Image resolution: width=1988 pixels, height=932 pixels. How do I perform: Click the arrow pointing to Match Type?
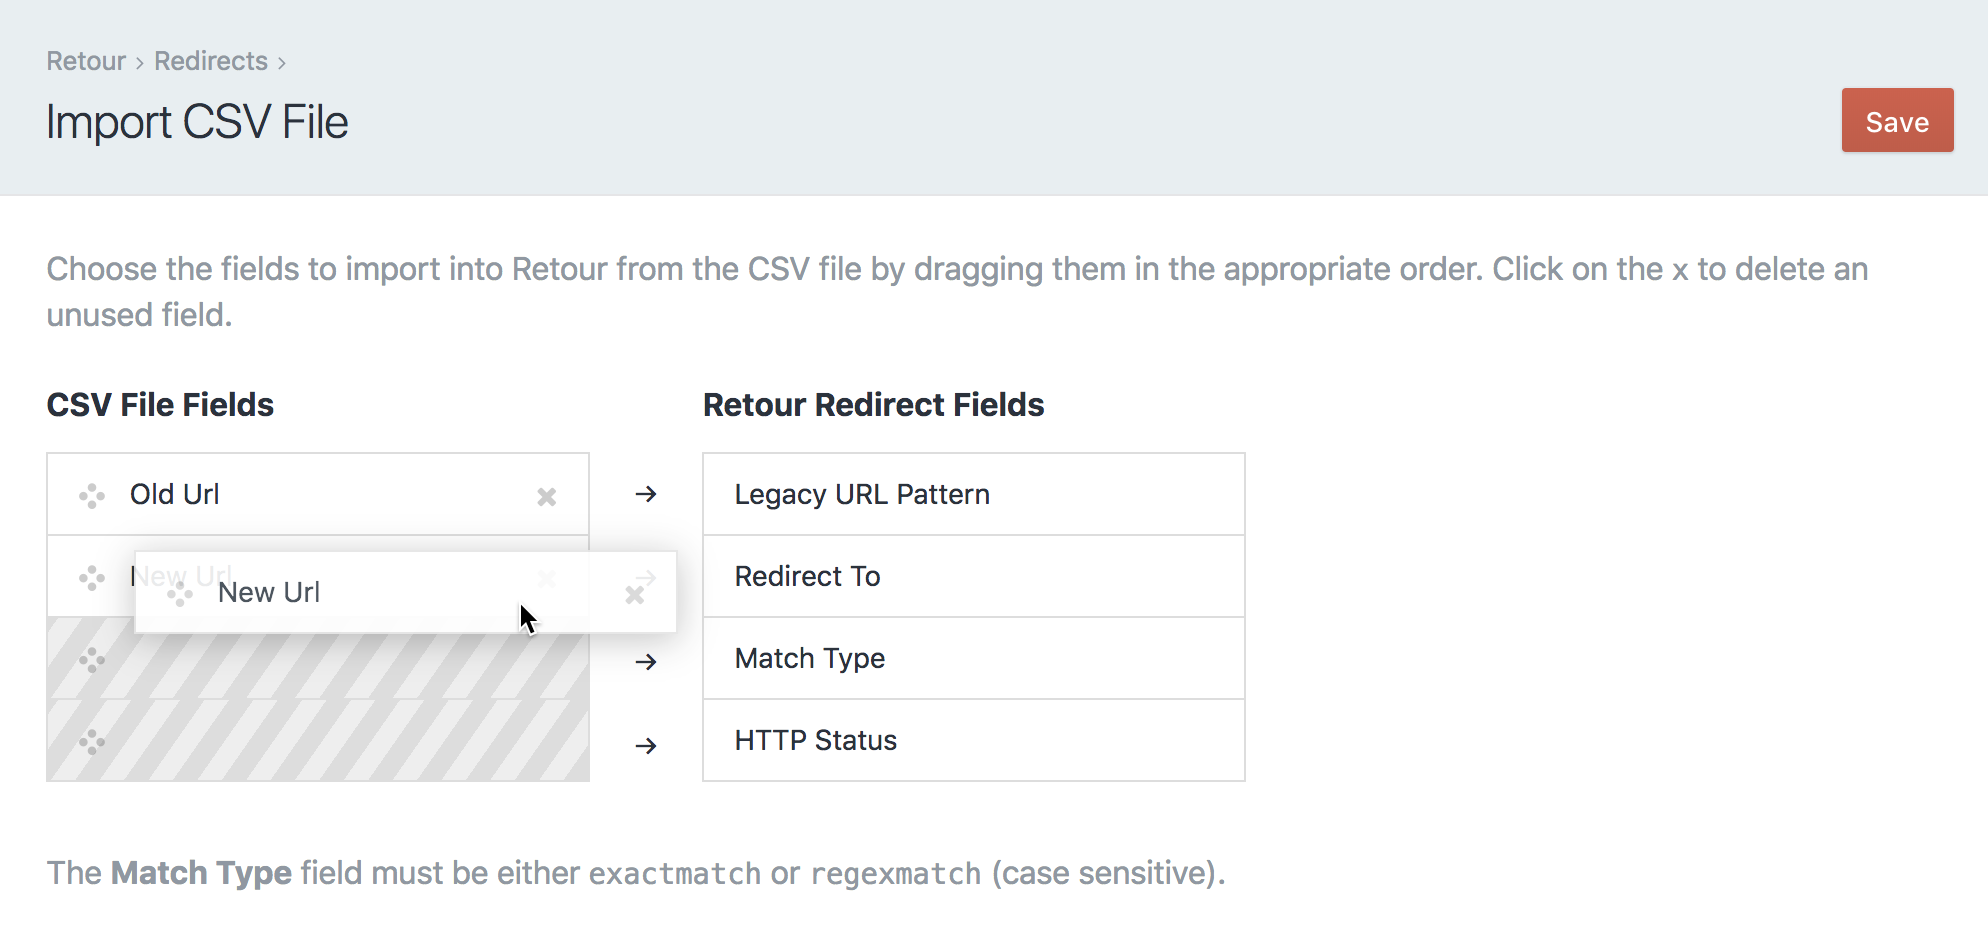[646, 661]
